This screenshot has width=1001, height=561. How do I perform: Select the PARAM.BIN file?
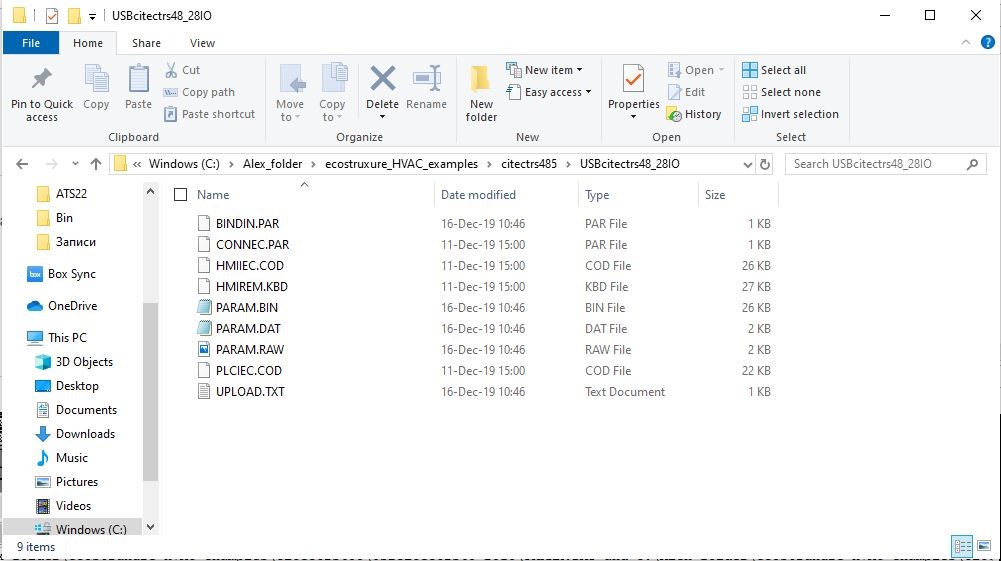pos(246,308)
